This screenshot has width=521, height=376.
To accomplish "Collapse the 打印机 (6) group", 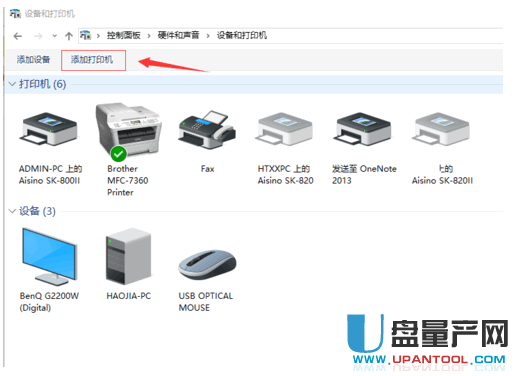I will point(12,84).
